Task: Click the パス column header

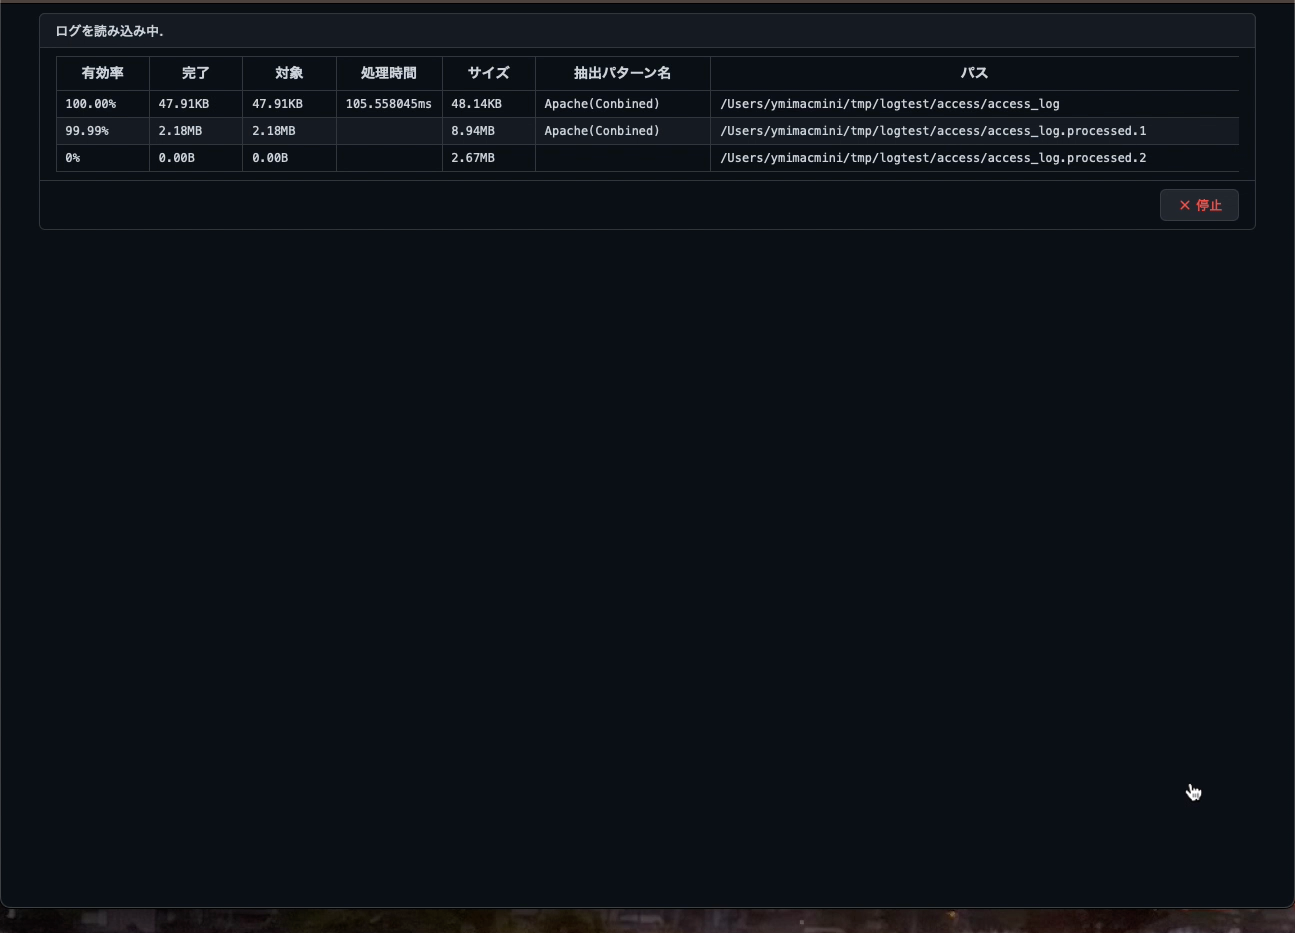Action: (x=974, y=73)
